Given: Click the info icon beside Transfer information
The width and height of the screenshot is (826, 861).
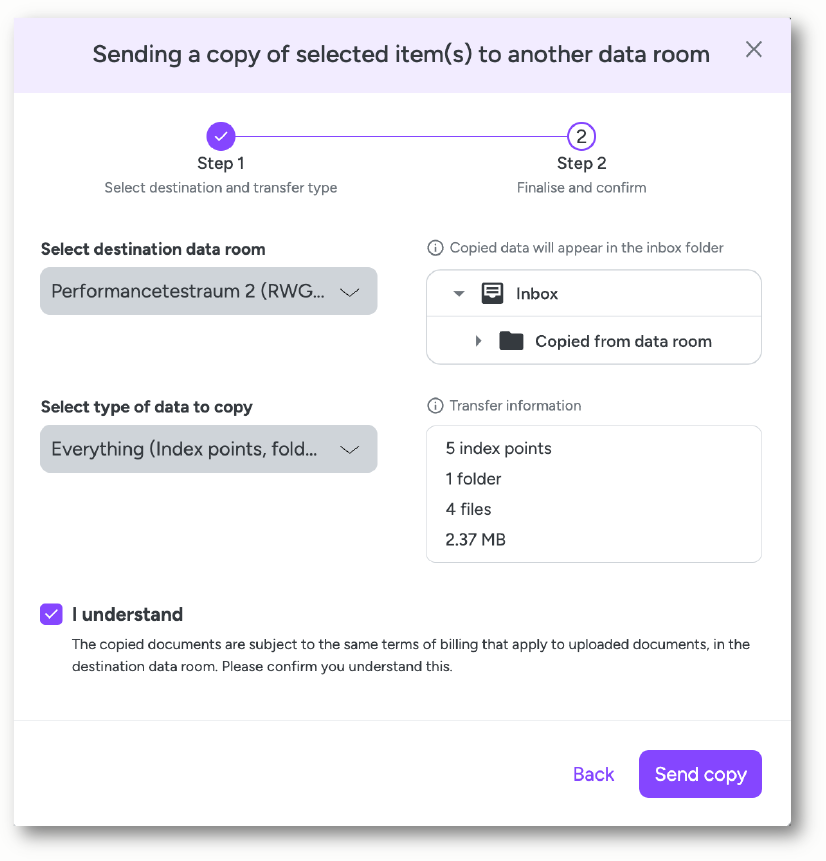Looking at the screenshot, I should pos(435,406).
